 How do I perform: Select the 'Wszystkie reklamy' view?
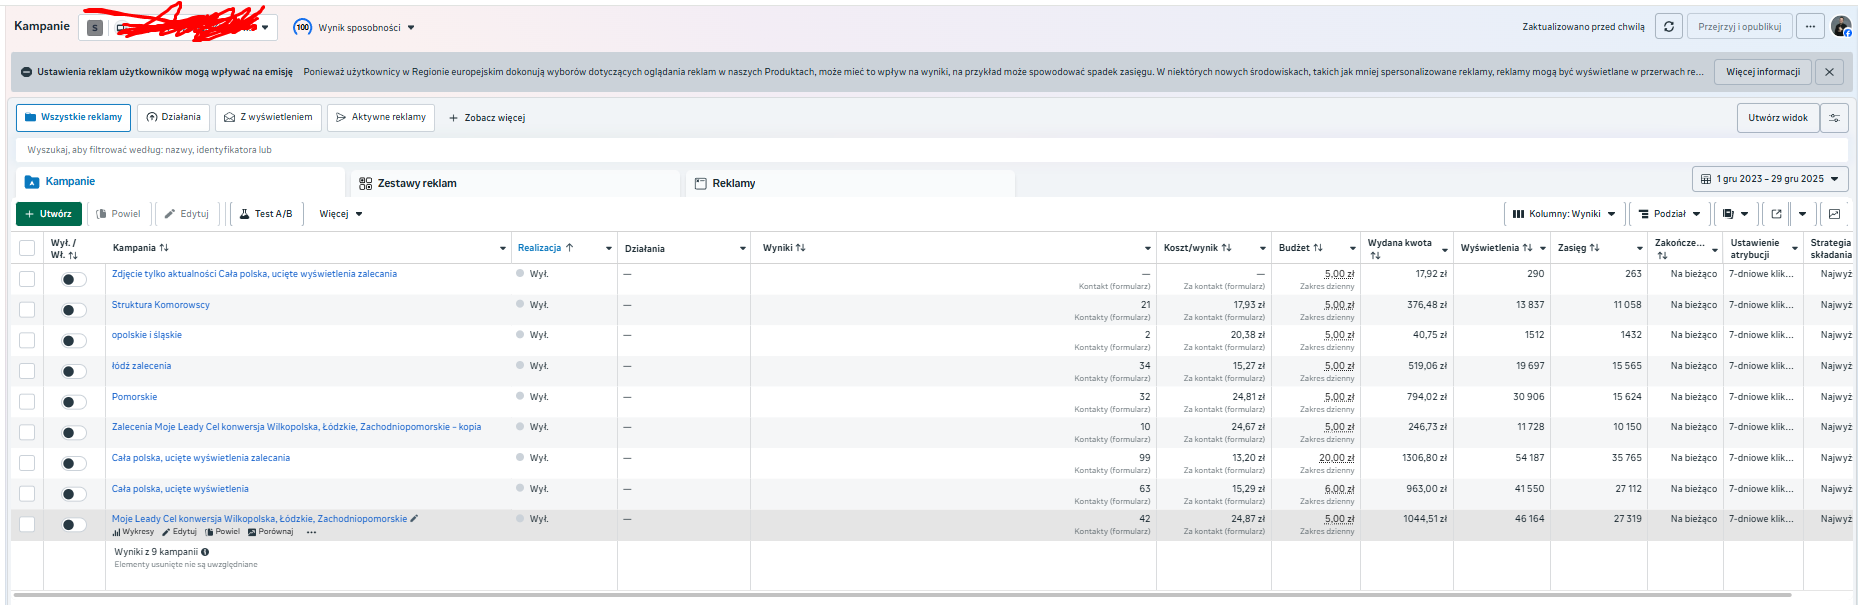tap(73, 118)
